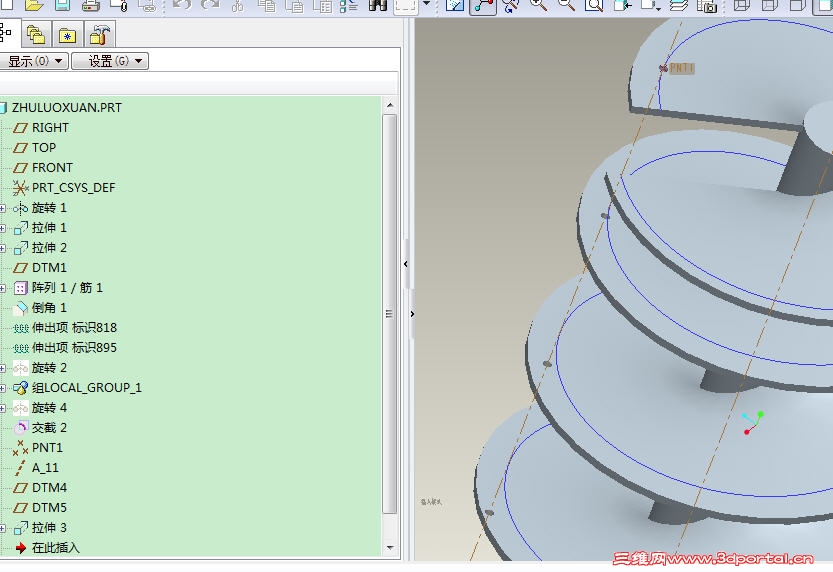Viewport: 833px width, 572px height.
Task: Click the Paste Special icon
Action: (322, 5)
